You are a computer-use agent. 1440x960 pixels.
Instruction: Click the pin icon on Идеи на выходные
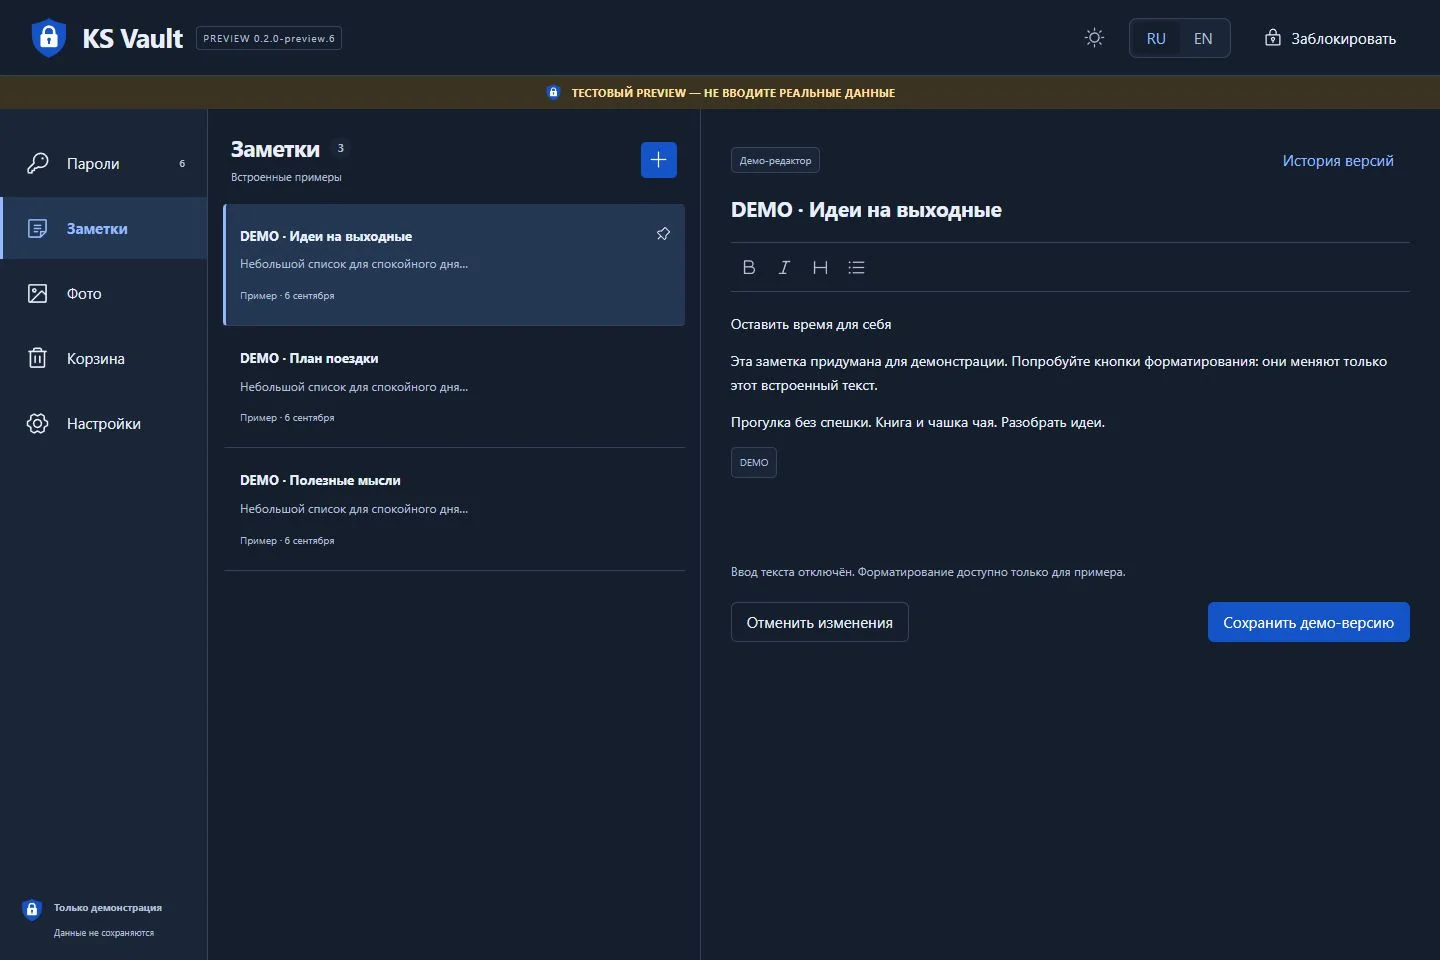point(663,234)
